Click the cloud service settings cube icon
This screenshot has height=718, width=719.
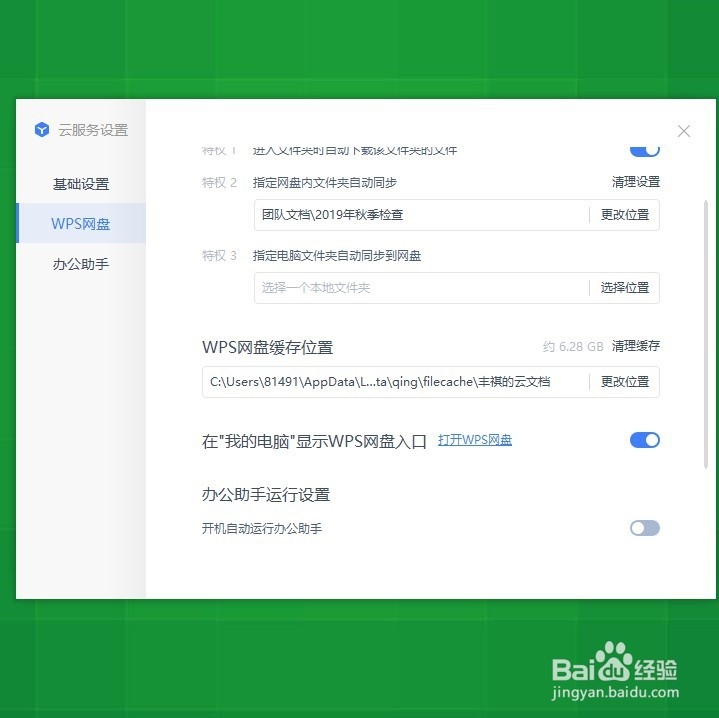42,130
